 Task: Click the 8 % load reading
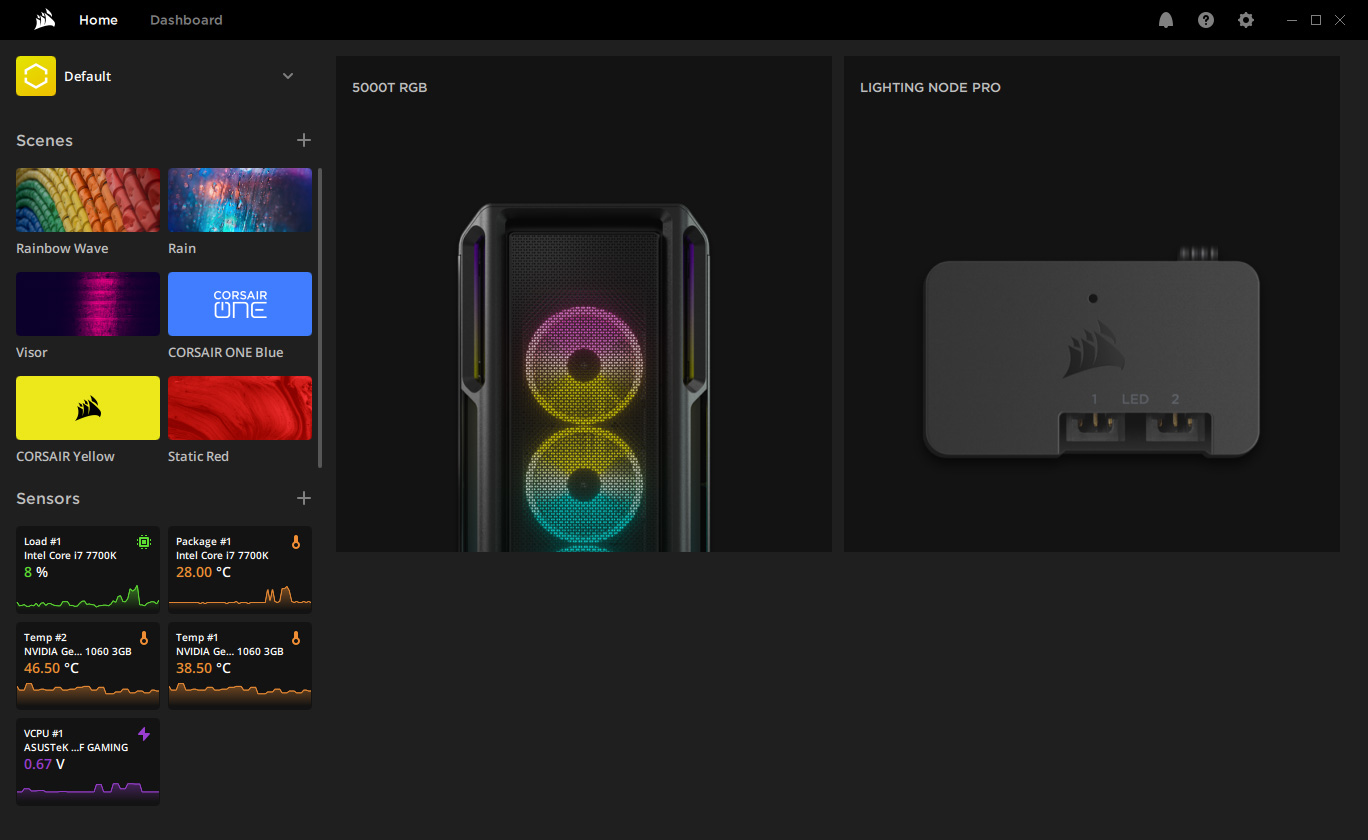point(36,573)
